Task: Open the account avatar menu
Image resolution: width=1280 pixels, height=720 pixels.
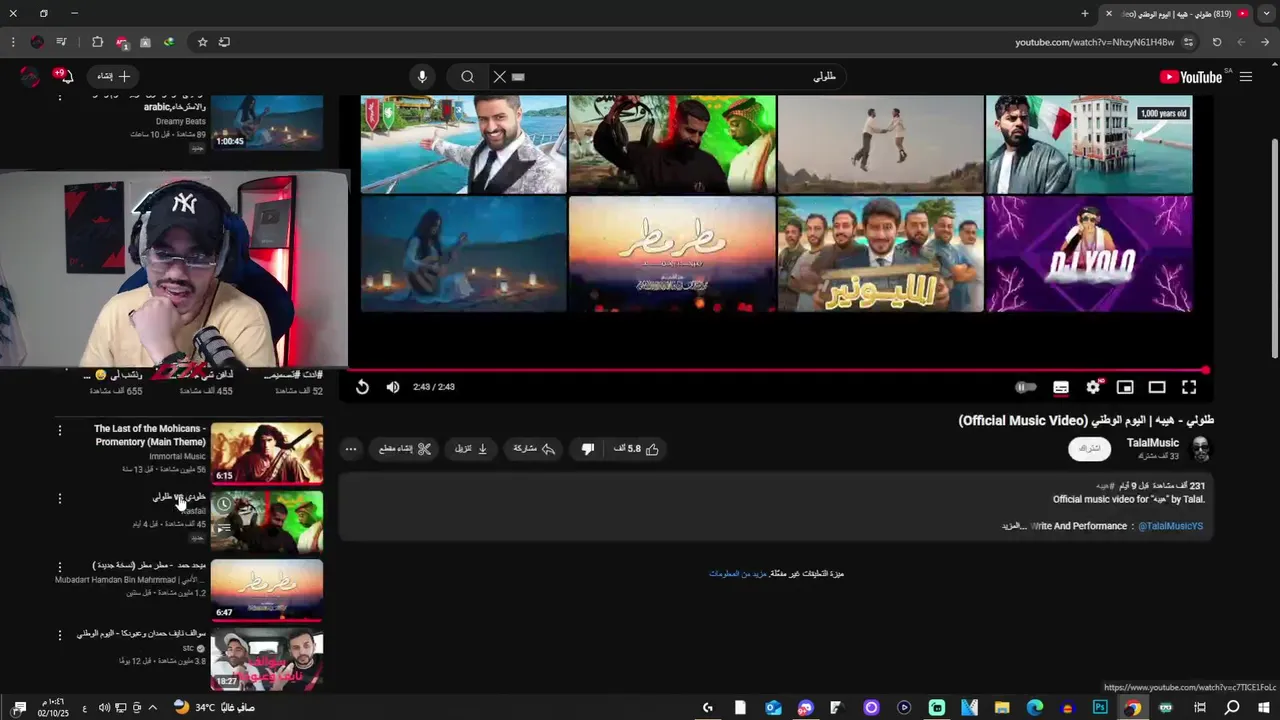Action: pos(30,77)
